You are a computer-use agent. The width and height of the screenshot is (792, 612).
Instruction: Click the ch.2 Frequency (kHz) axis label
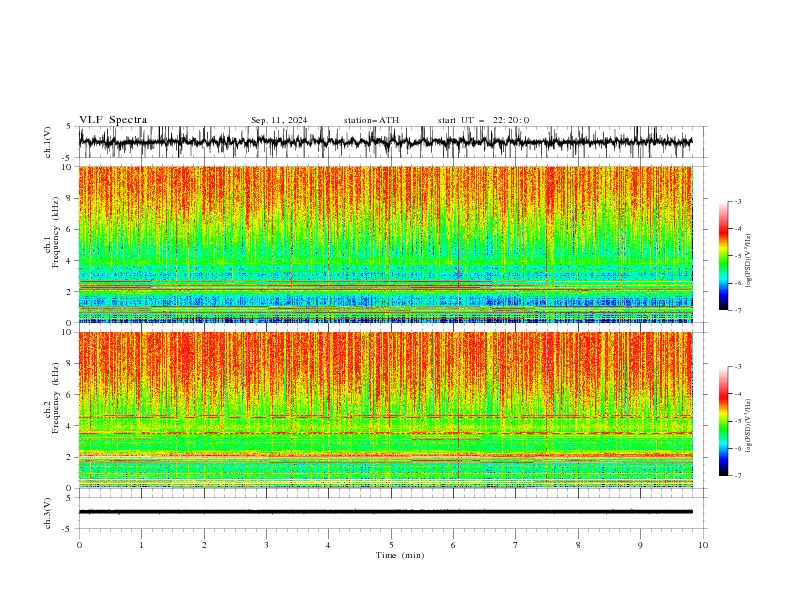point(52,398)
